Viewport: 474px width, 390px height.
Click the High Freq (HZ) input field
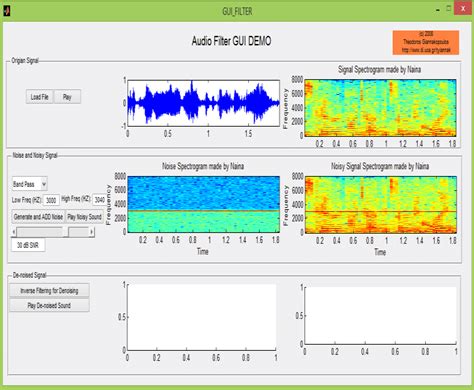100,200
